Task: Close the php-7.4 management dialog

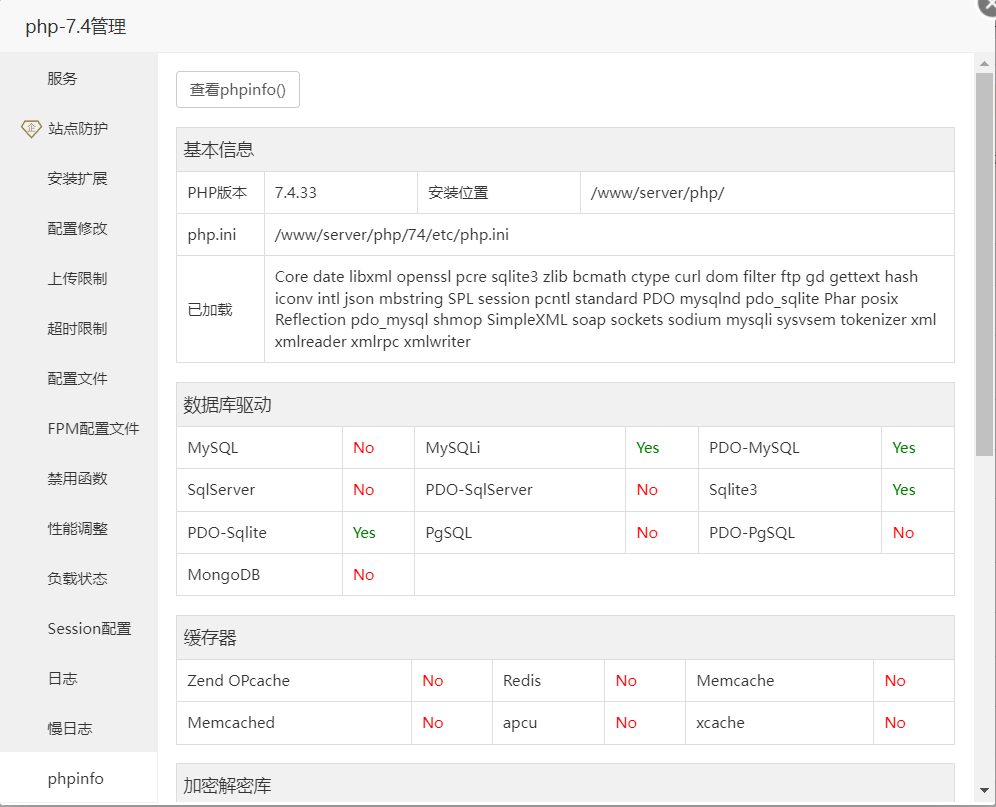Action: (988, 5)
